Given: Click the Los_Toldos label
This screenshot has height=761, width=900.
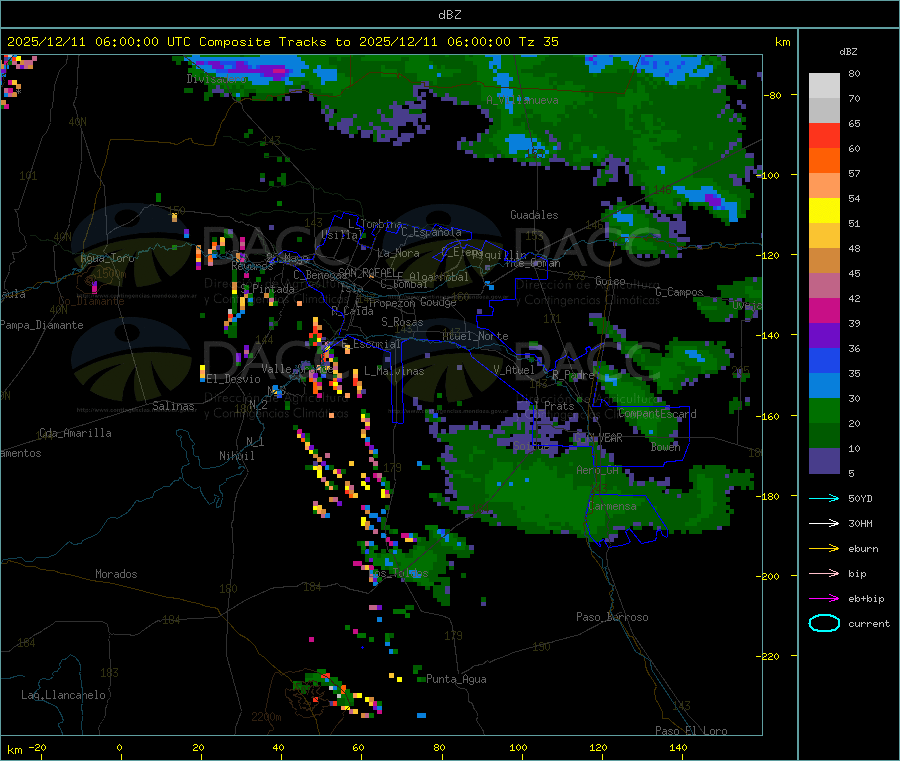Looking at the screenshot, I should [x=398, y=573].
